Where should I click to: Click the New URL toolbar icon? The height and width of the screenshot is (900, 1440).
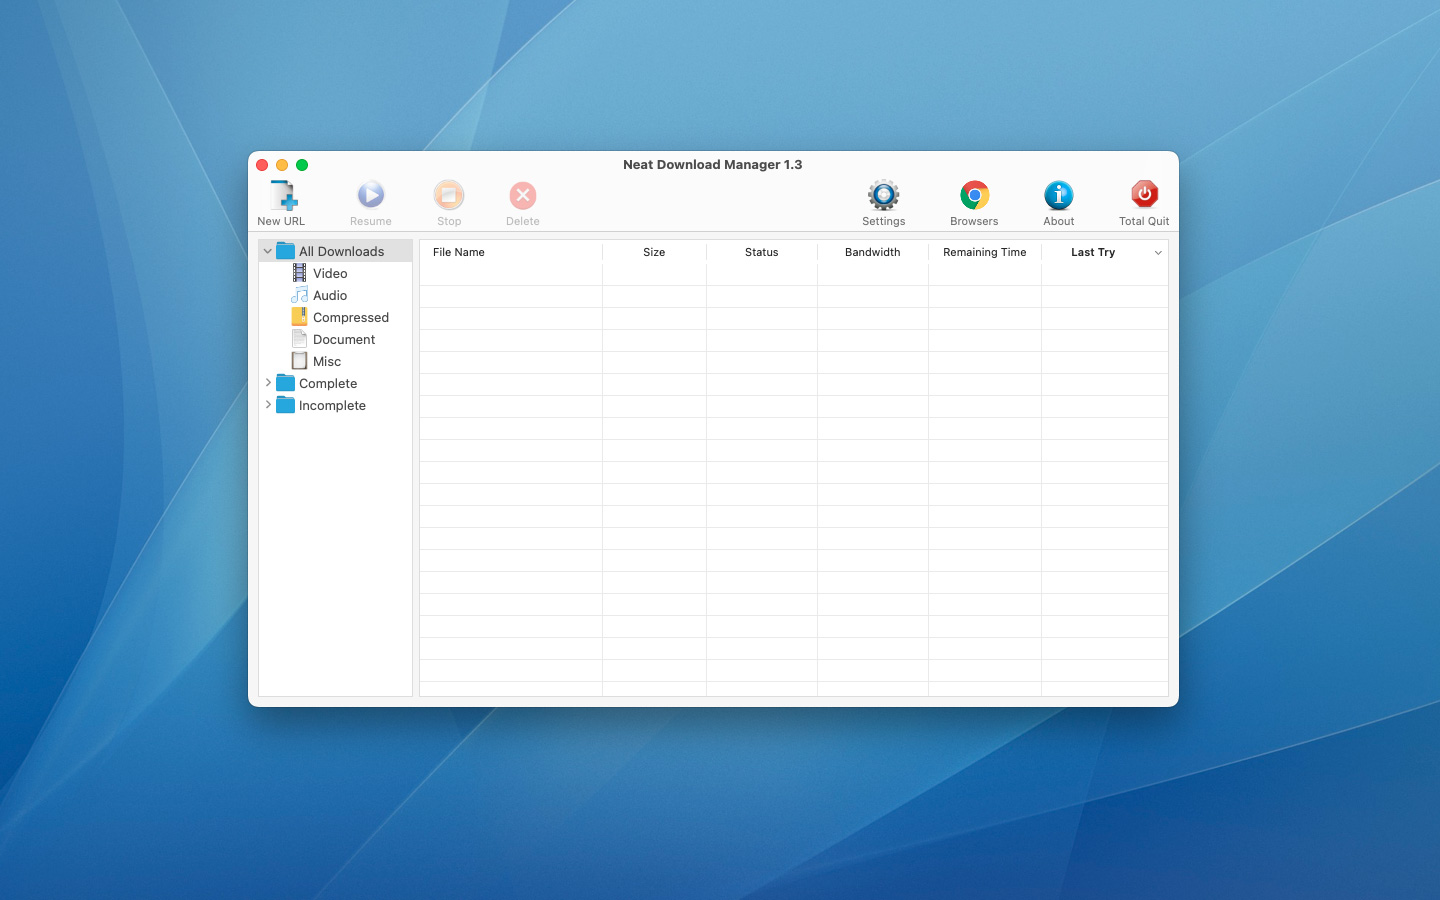tap(283, 195)
